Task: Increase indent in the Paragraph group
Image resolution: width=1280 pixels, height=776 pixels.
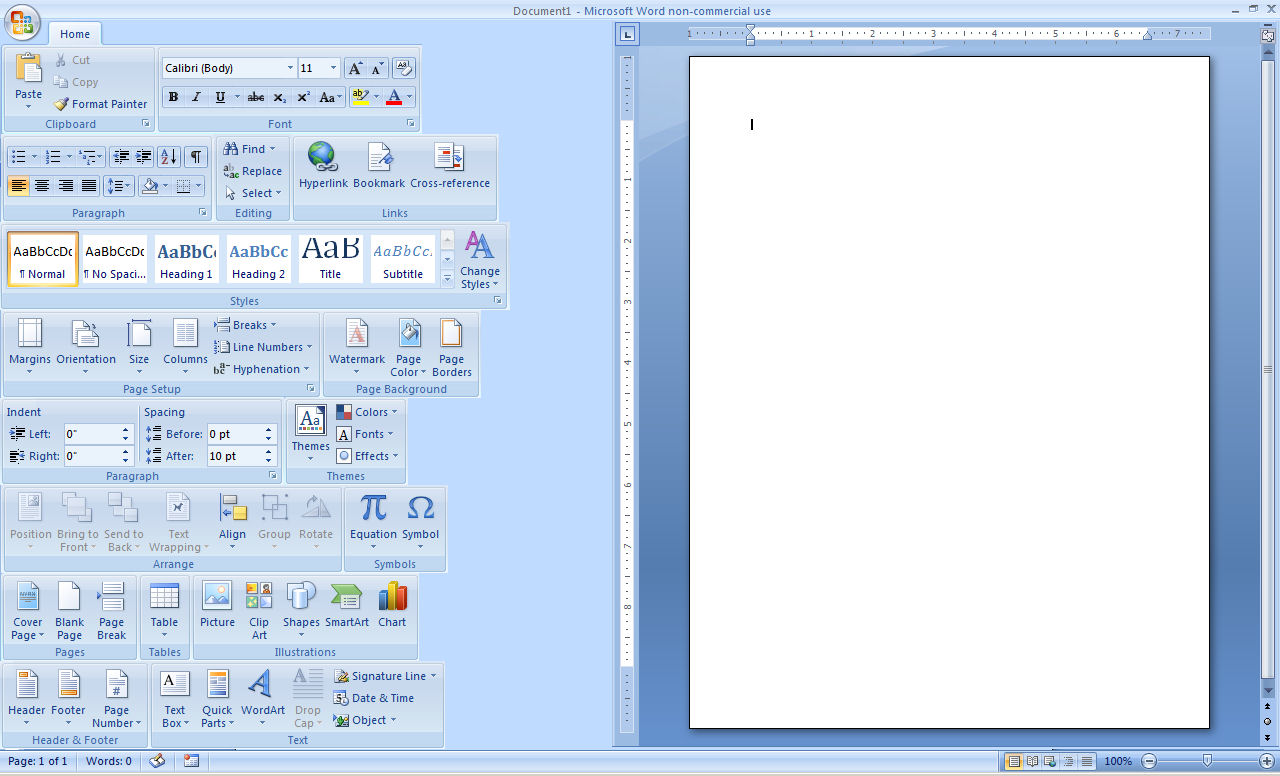Action: point(143,156)
